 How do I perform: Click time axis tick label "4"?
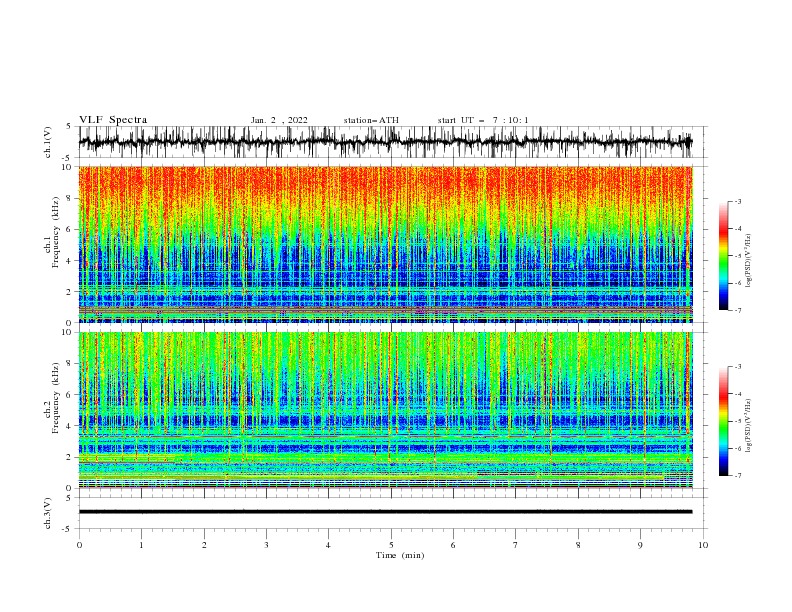(328, 545)
